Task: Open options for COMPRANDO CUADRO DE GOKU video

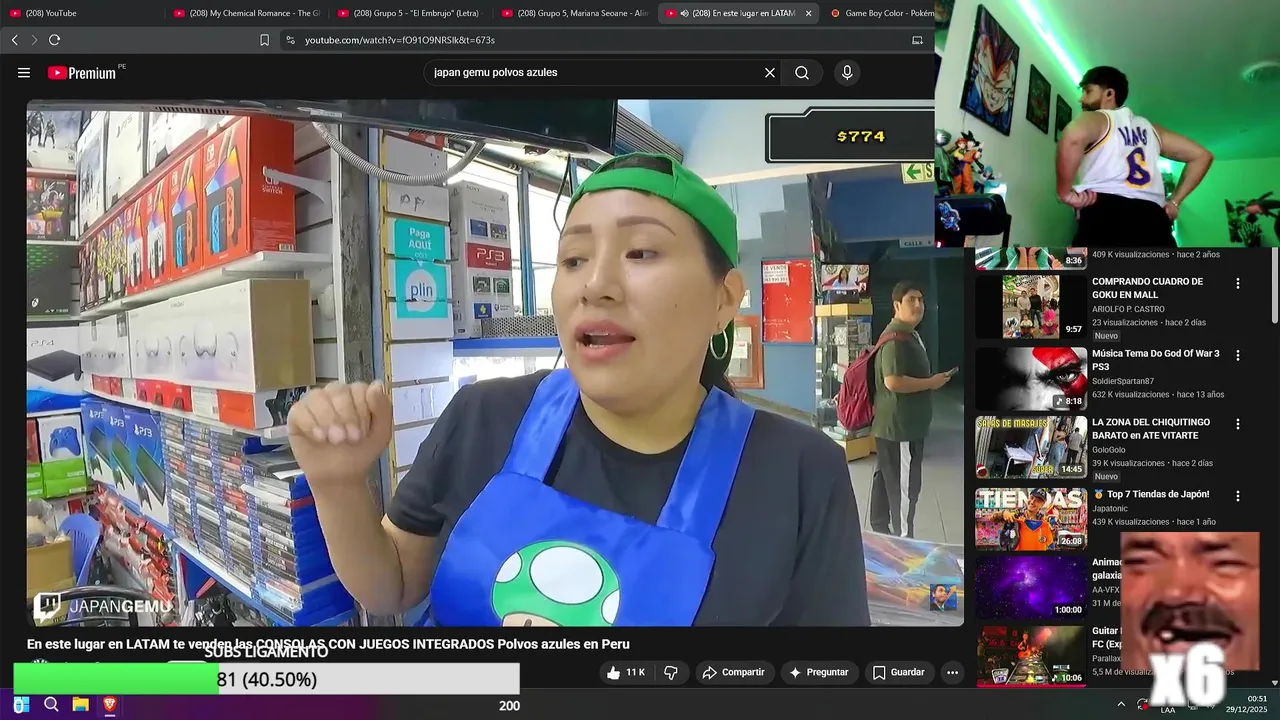Action: tap(1238, 284)
